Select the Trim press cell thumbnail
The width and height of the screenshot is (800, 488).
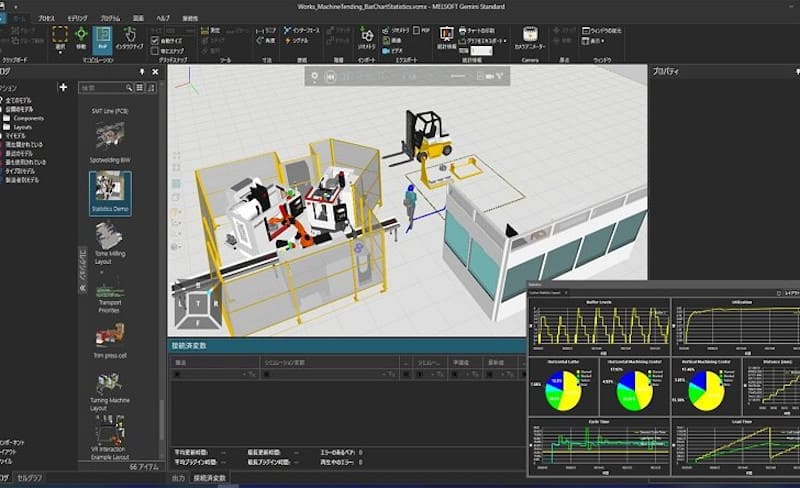point(110,339)
